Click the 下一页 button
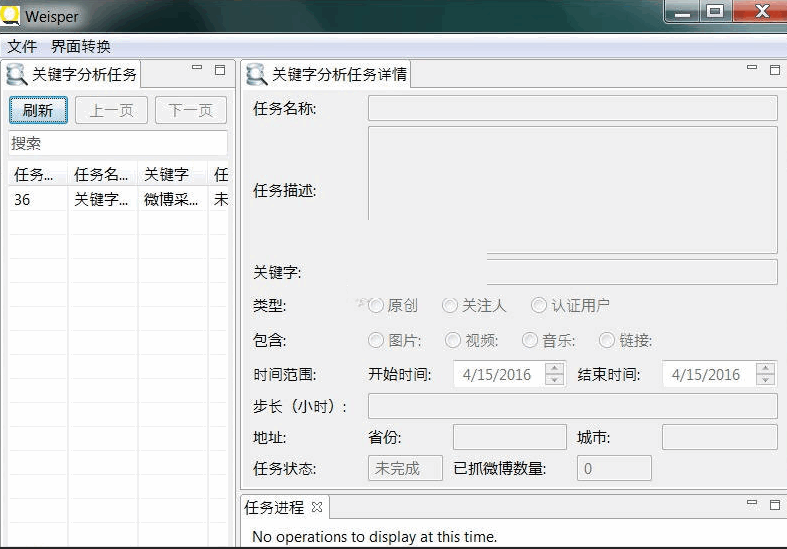The image size is (787, 549). click(x=191, y=110)
